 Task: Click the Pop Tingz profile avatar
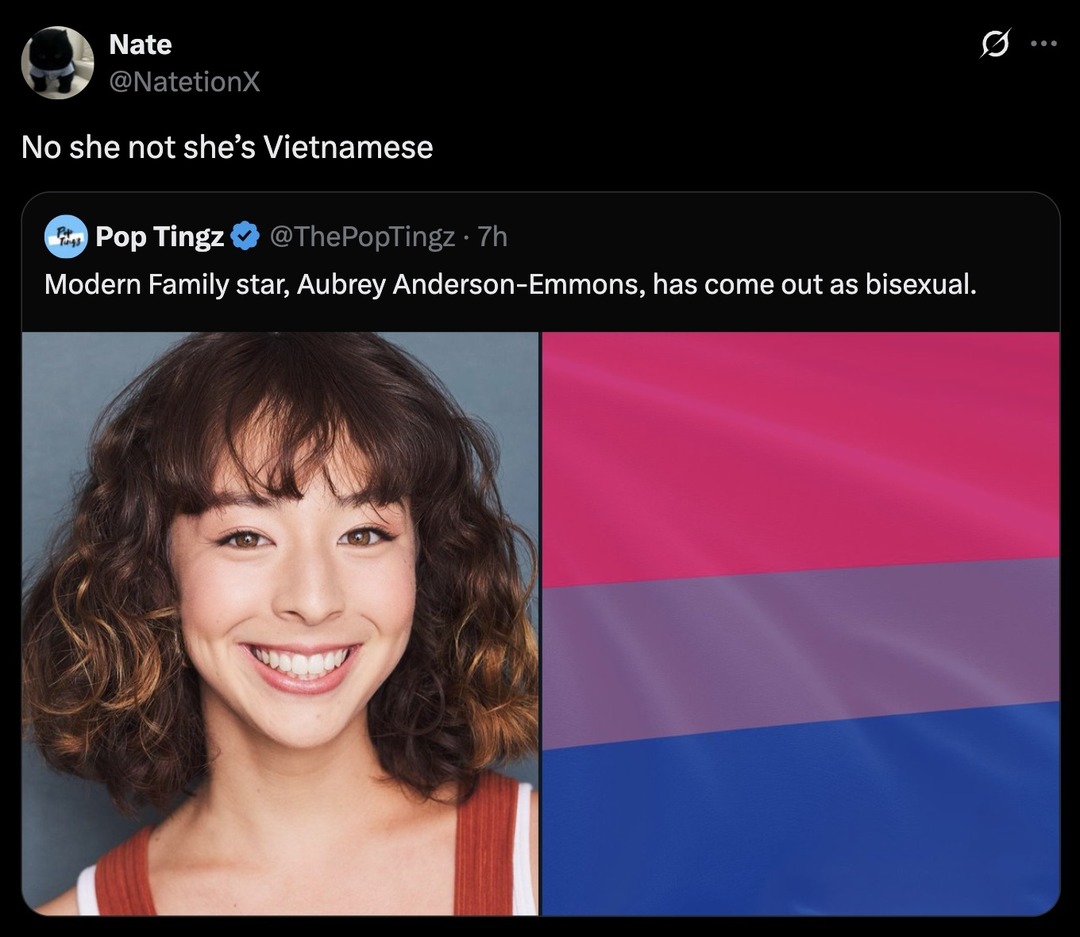tap(66, 237)
